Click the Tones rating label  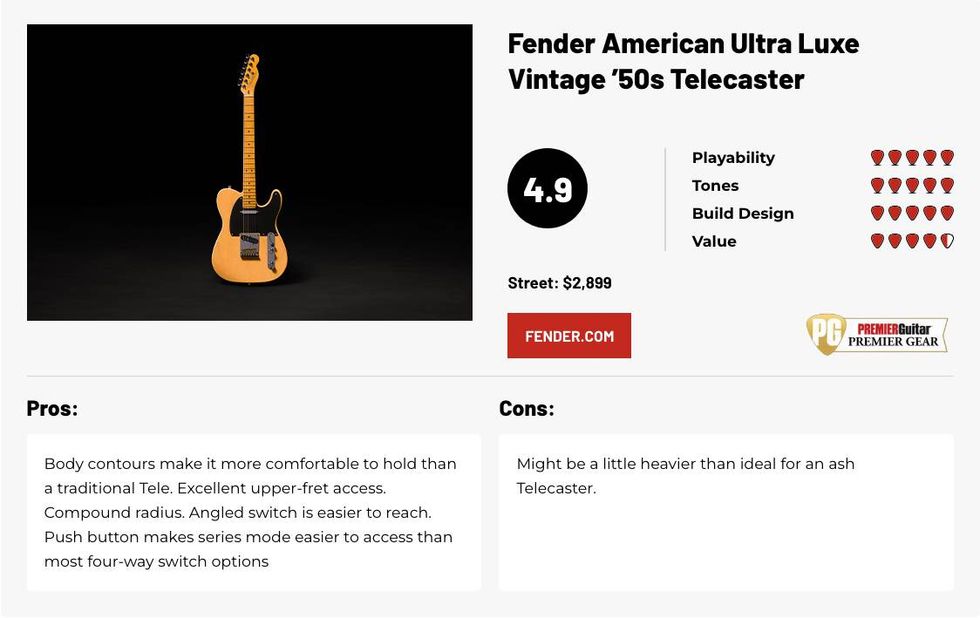715,186
